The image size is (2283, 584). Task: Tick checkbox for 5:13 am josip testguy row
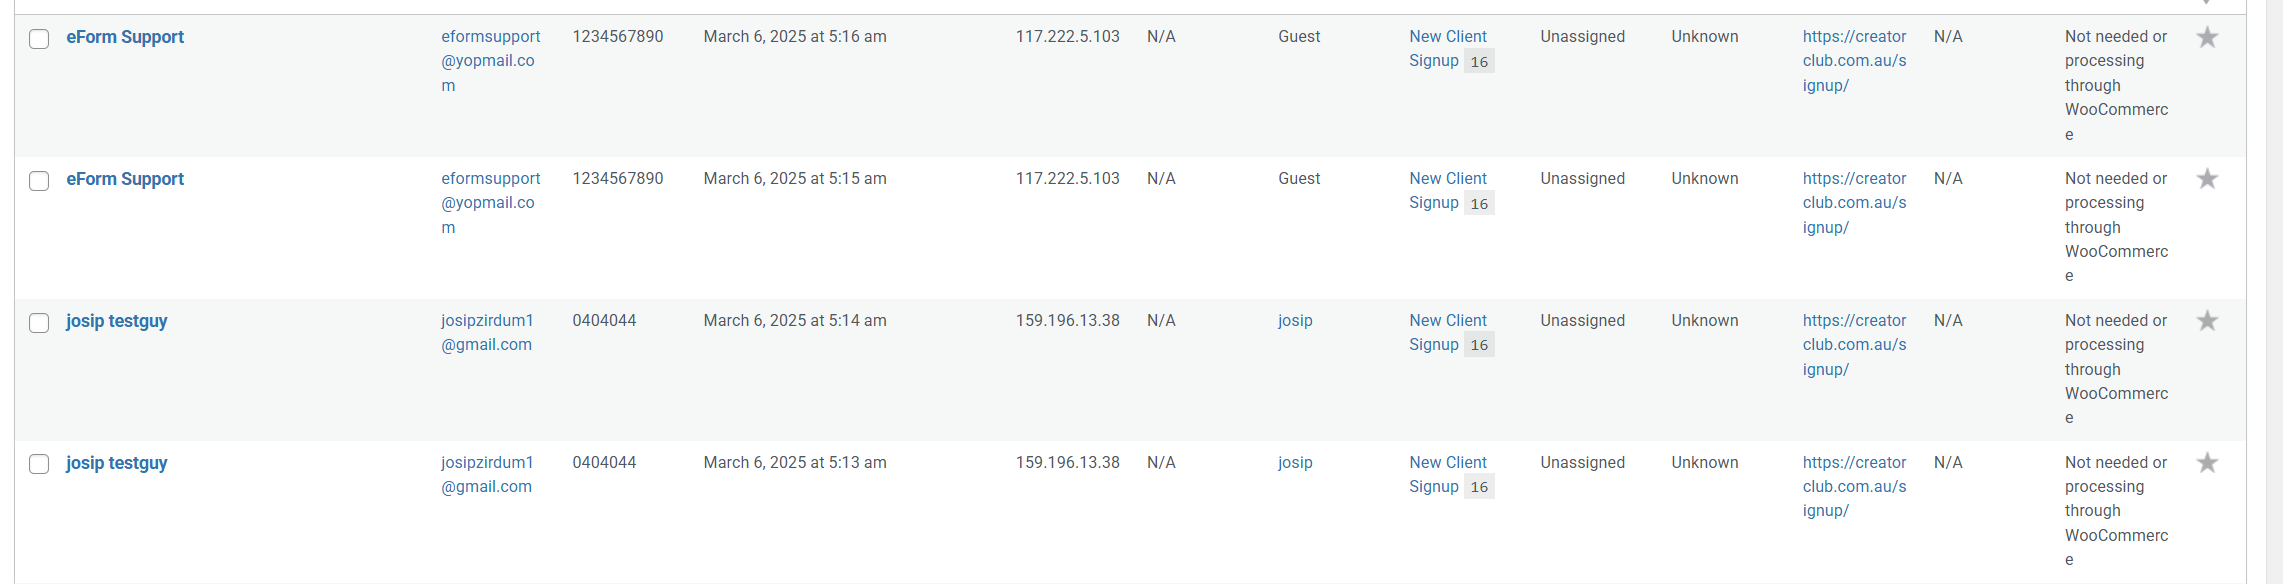tap(39, 464)
